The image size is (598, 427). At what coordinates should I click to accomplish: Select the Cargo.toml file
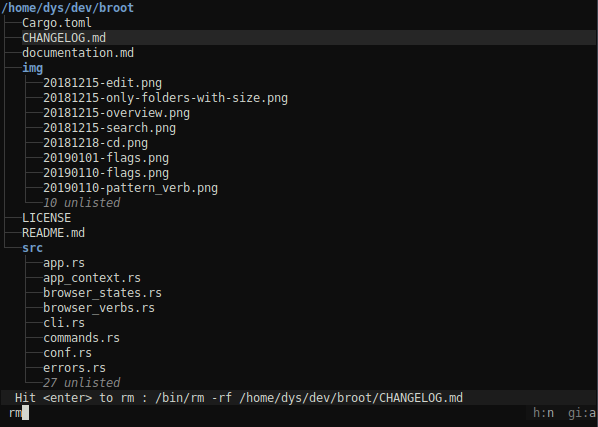coord(57,23)
